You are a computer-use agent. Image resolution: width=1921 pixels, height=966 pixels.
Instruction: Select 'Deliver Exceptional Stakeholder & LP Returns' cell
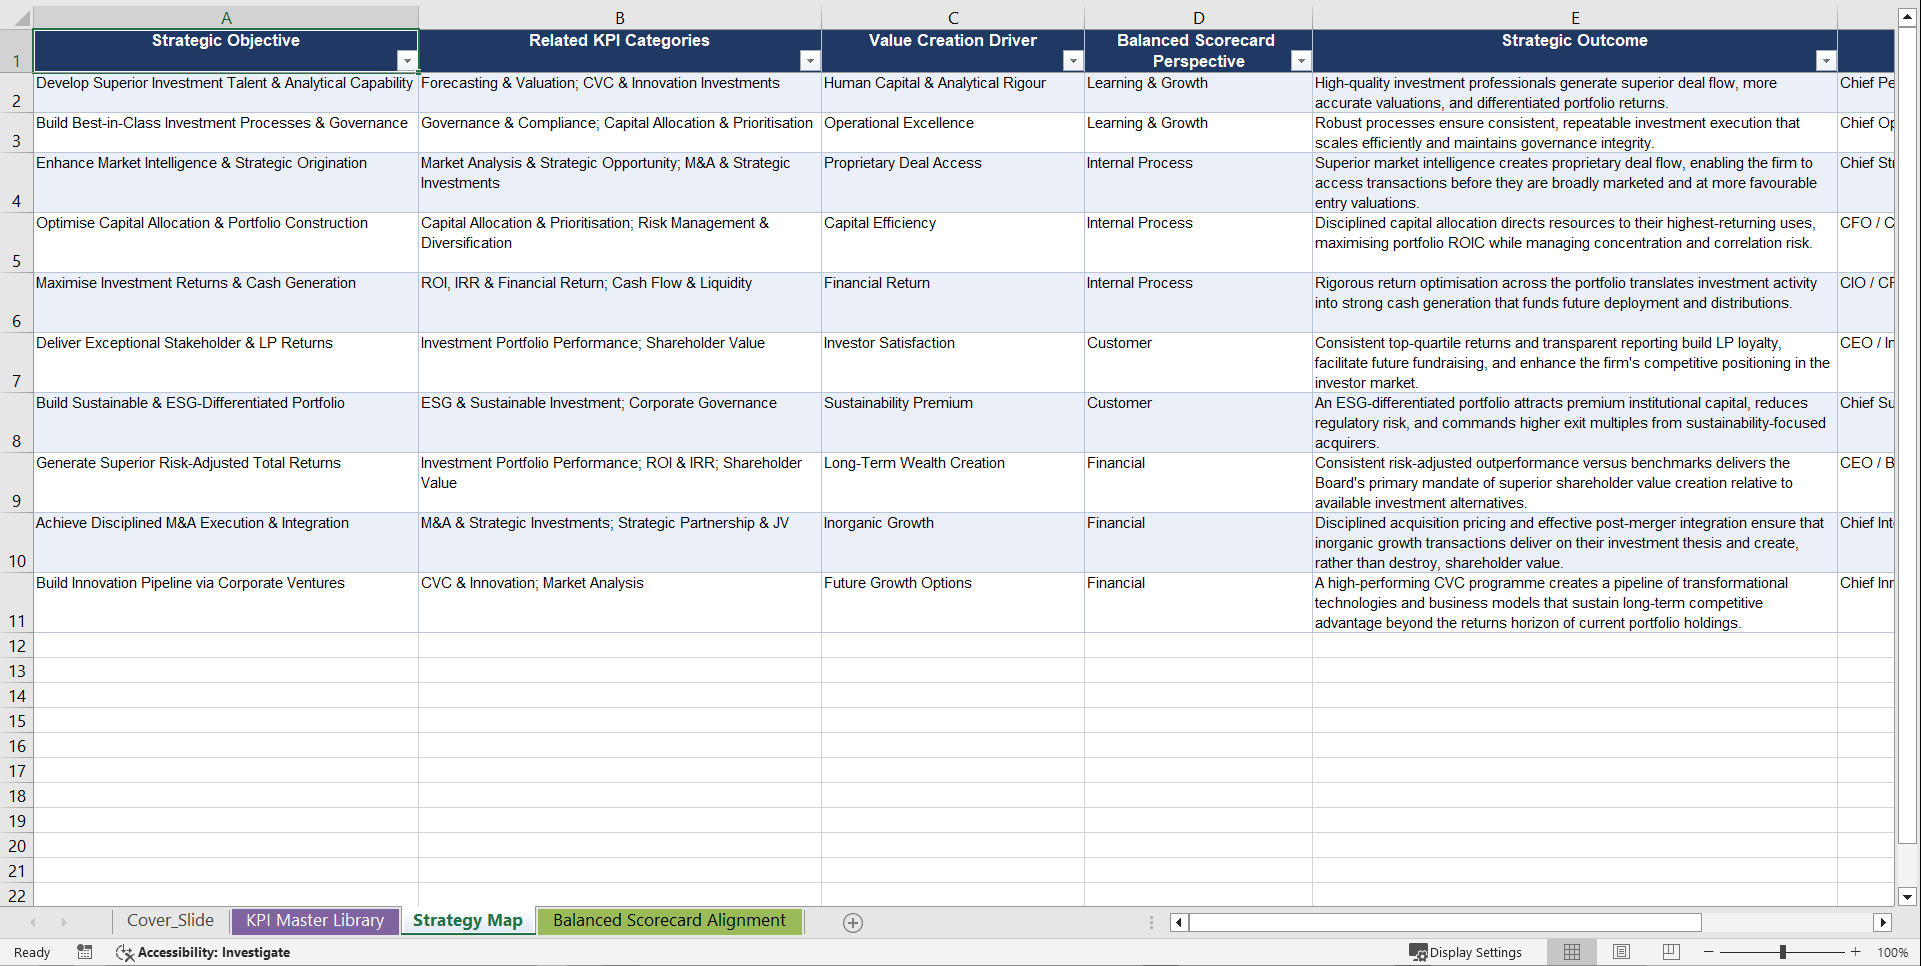point(226,363)
